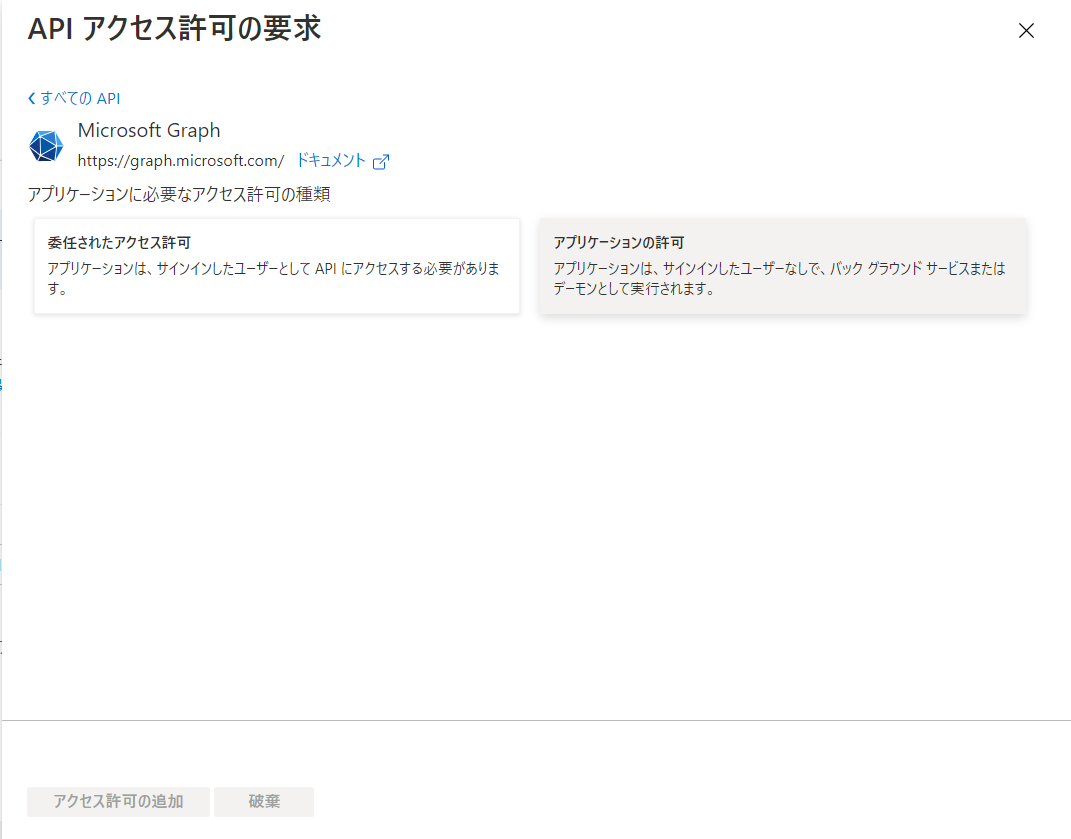This screenshot has width=1071, height=839.
Task: Open the ドキュメント link
Action: pos(331,161)
